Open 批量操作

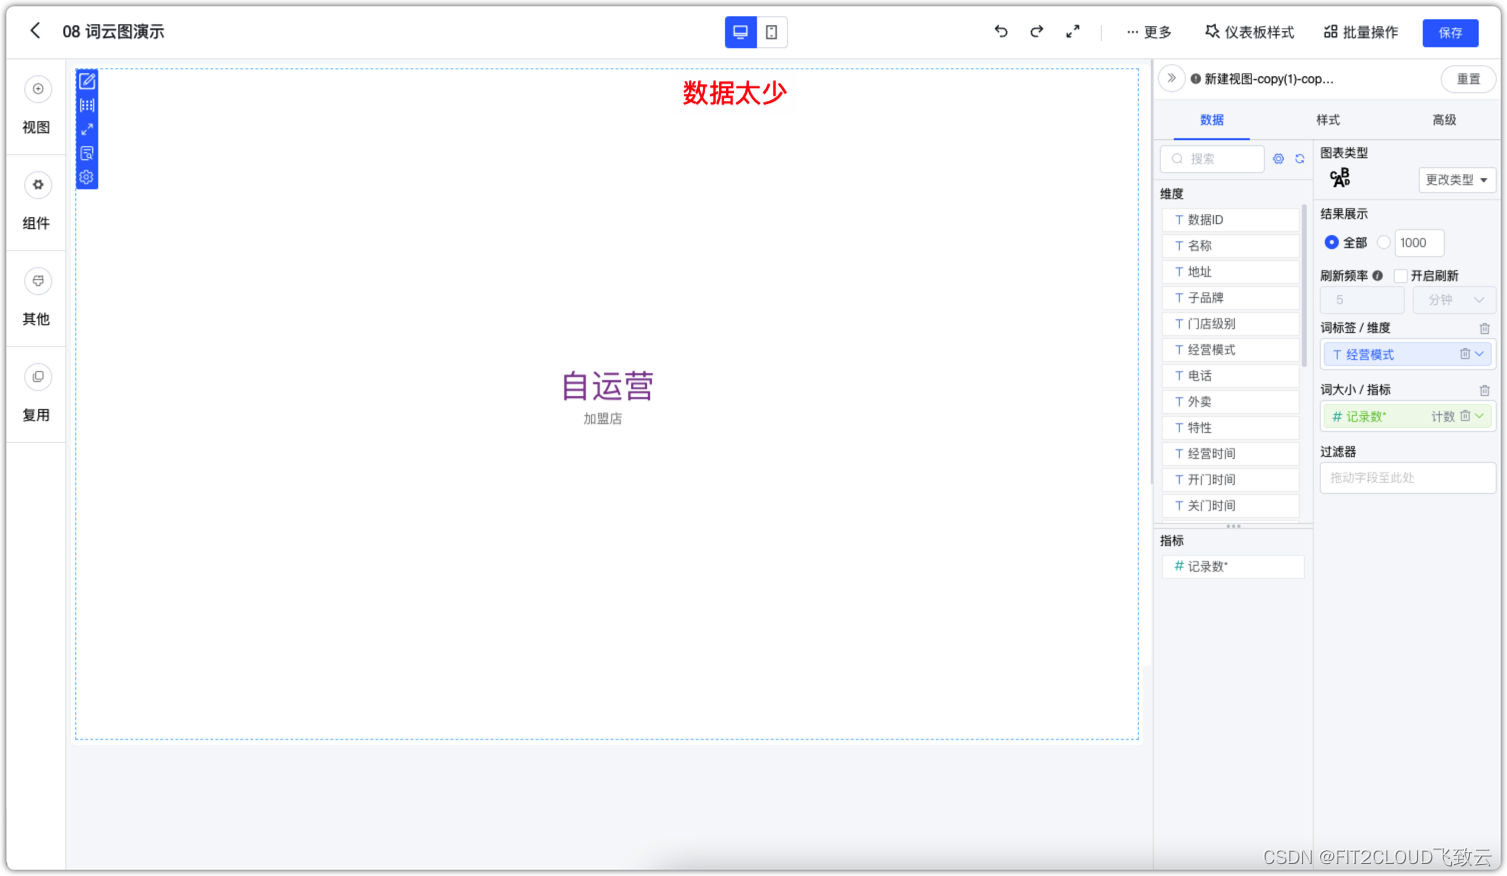(1361, 32)
